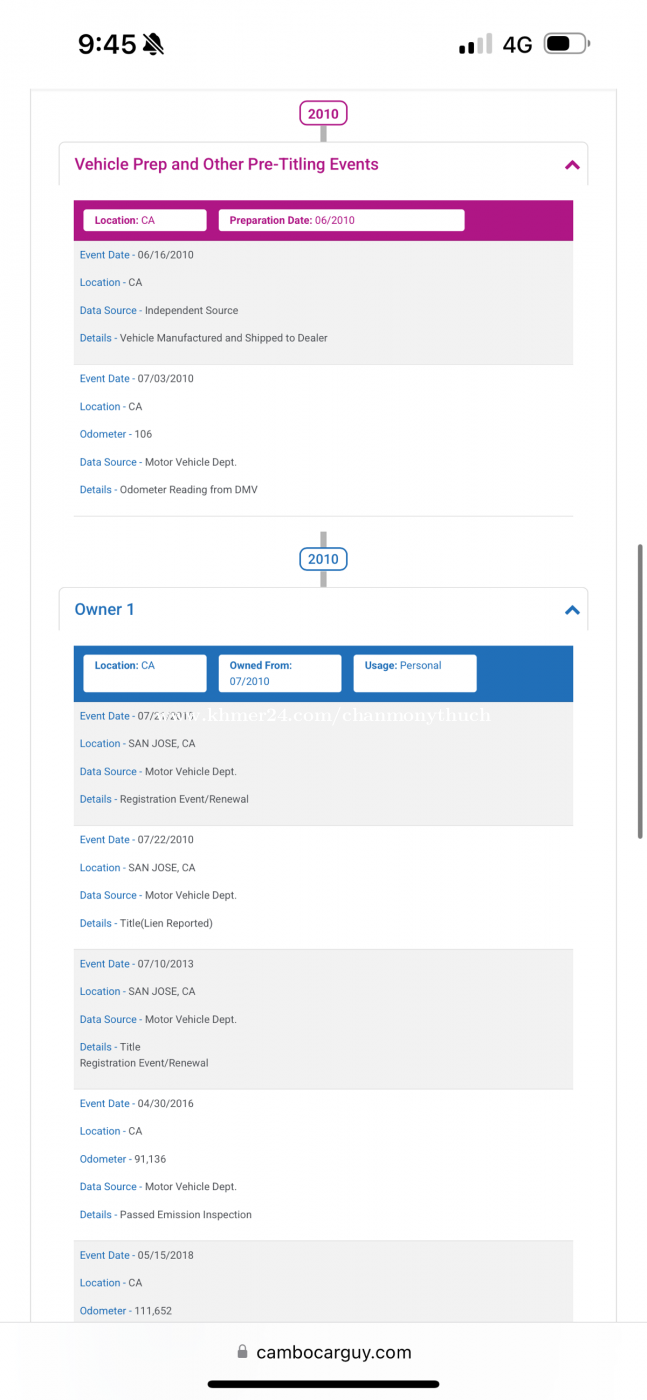Select Location - SAN JOSE, CA in 07/10/2013 event
Viewport: 647px width, 1400px height.
(x=138, y=992)
